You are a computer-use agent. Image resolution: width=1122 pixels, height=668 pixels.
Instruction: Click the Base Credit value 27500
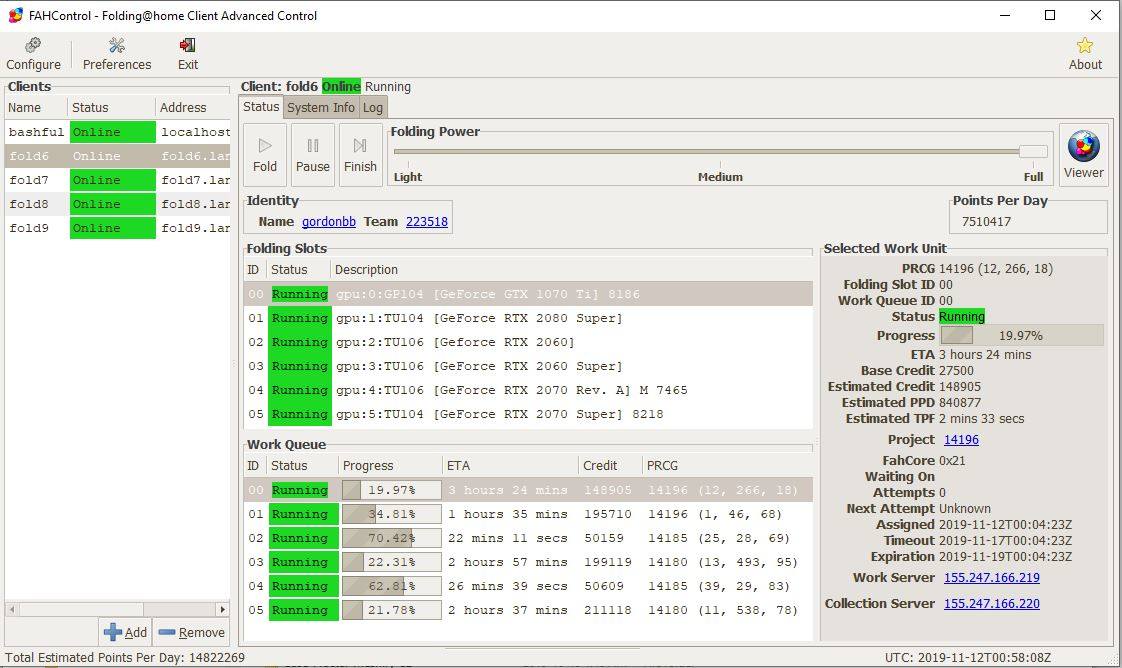[x=956, y=370]
